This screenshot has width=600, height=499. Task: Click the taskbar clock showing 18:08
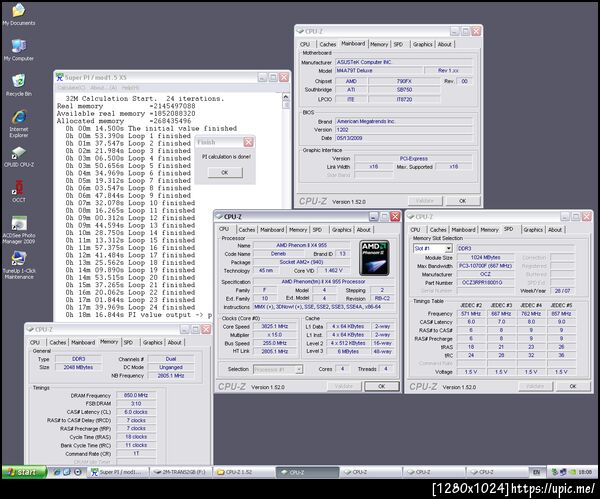coord(585,472)
